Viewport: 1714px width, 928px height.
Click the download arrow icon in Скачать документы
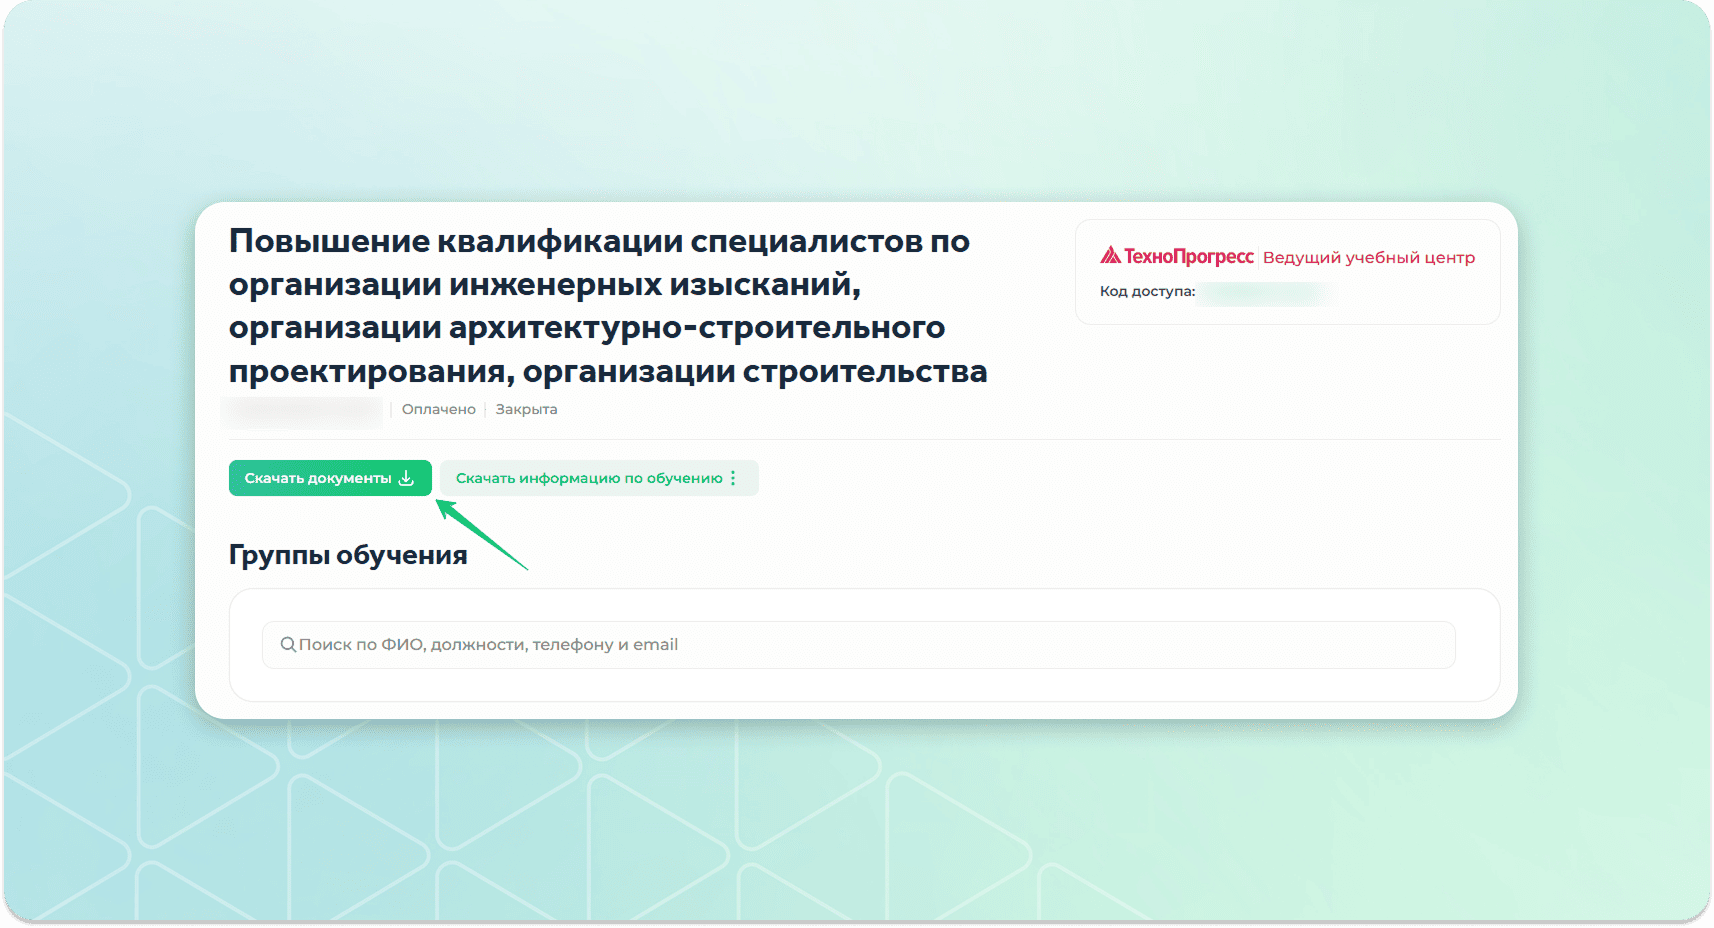[x=406, y=478]
